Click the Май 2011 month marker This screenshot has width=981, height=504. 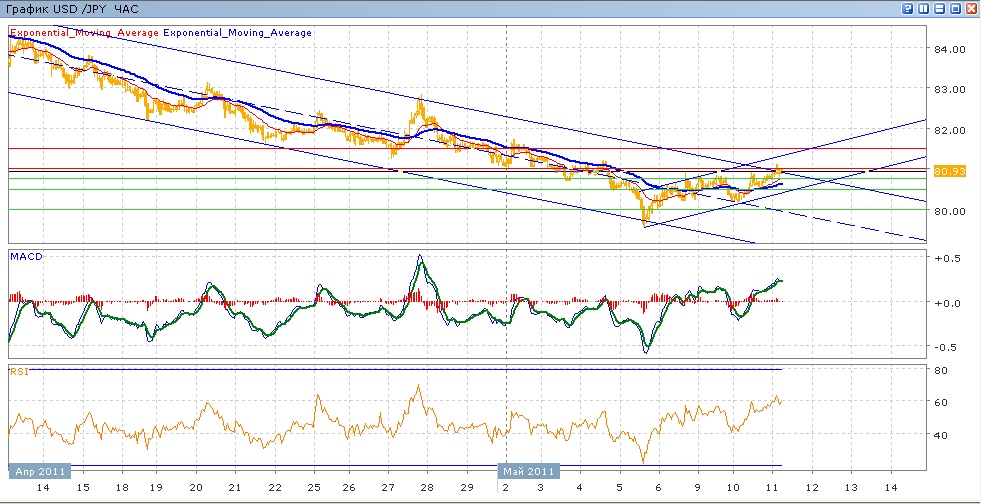[x=529, y=470]
